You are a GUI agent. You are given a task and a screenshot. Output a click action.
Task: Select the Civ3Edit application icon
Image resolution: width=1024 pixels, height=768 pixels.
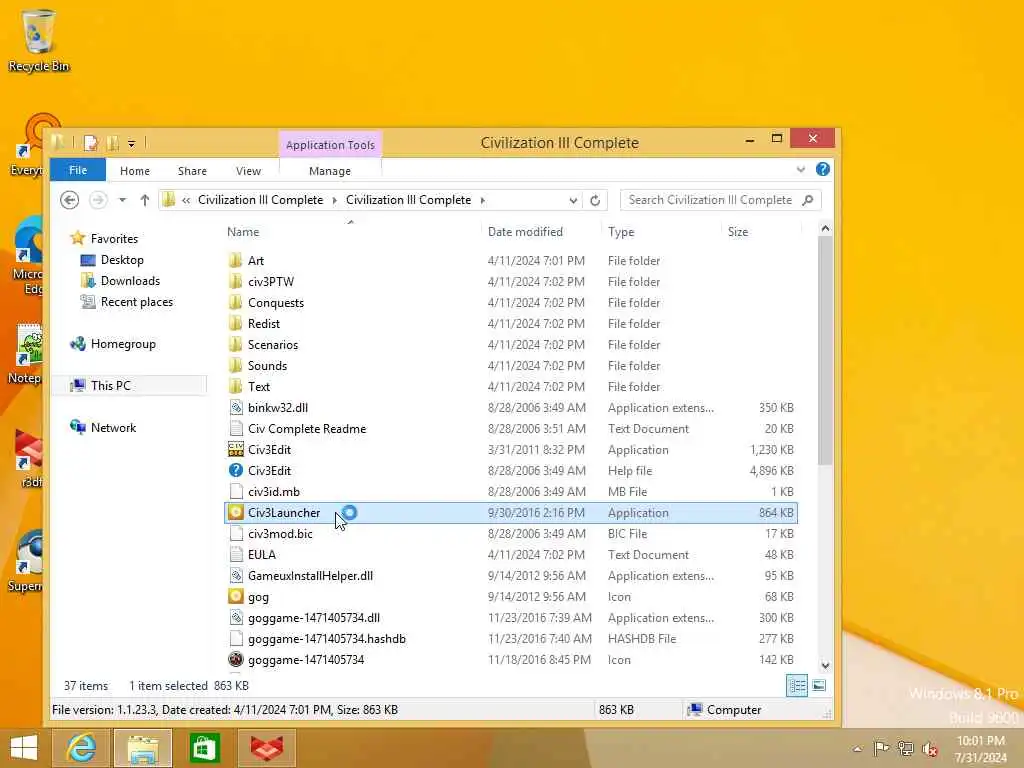pos(236,450)
